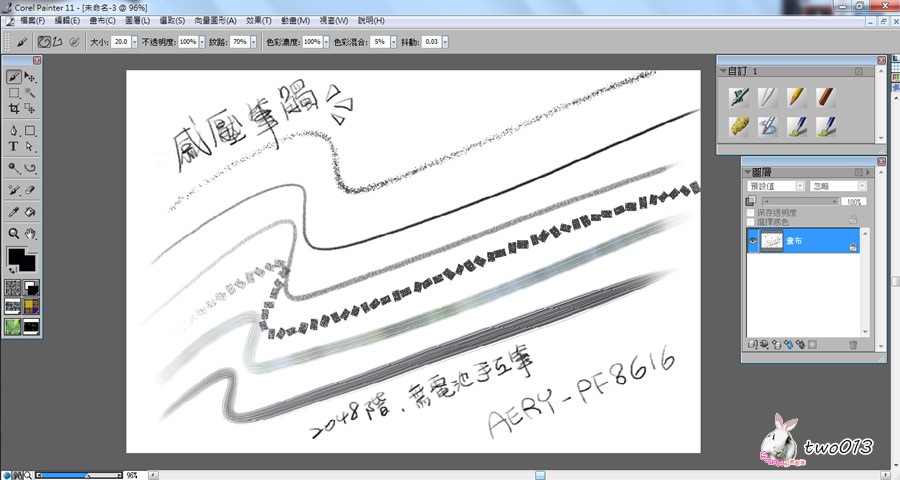Viewport: 900px width, 480px height.
Task: Toggle 保存透明度 checkbox
Action: click(751, 213)
